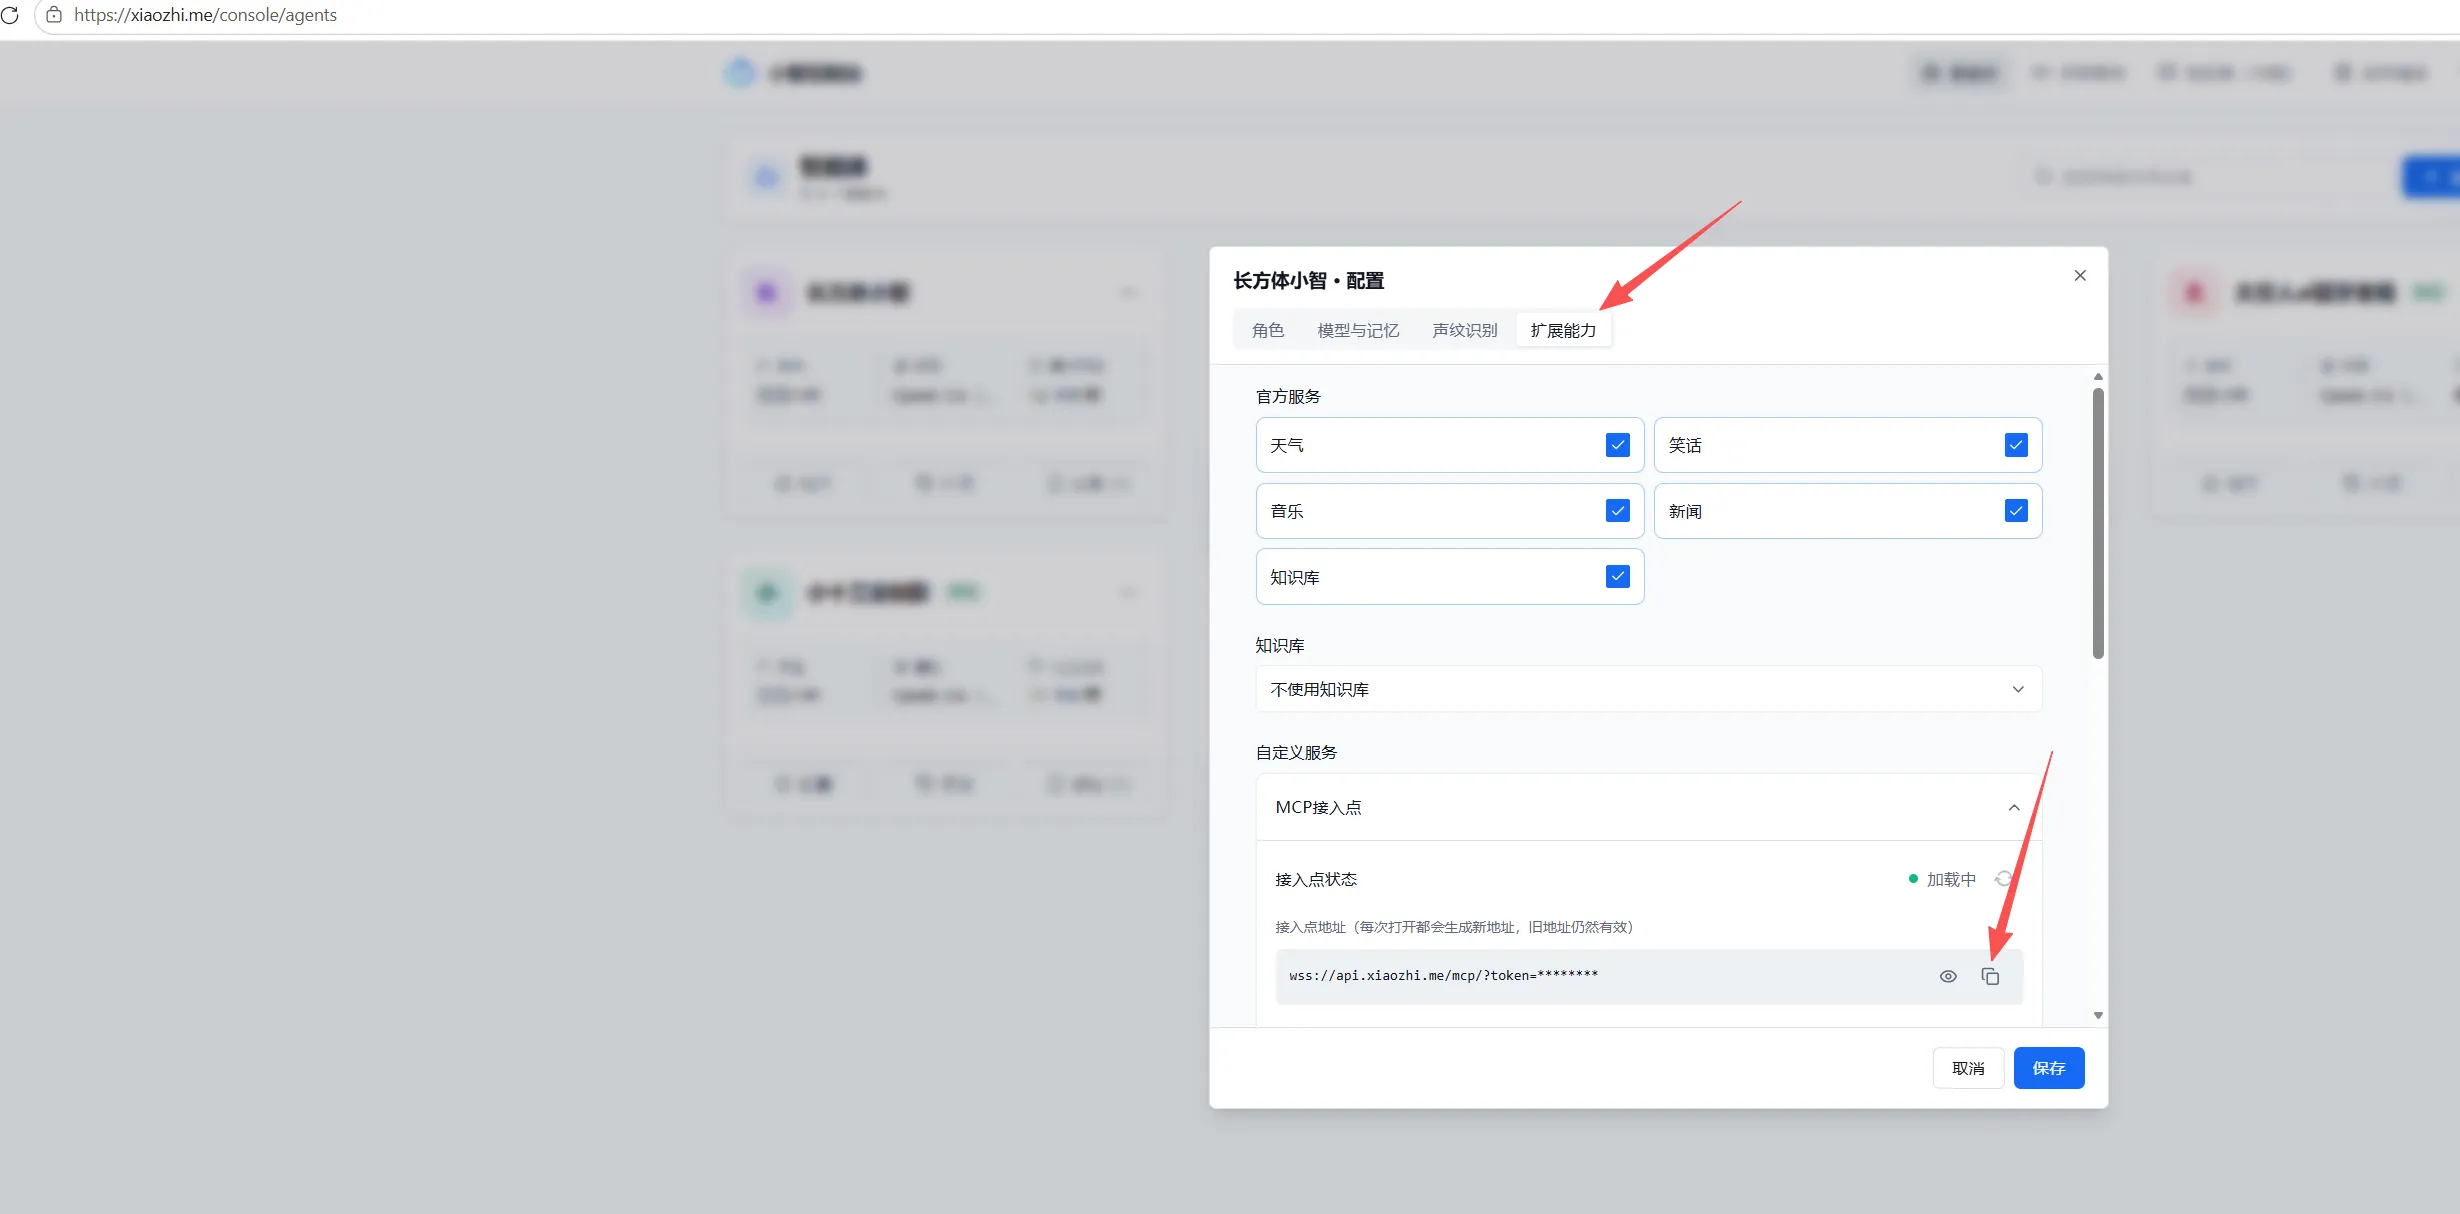
Task: Click the 官方服务 section heading
Action: [x=1288, y=396]
